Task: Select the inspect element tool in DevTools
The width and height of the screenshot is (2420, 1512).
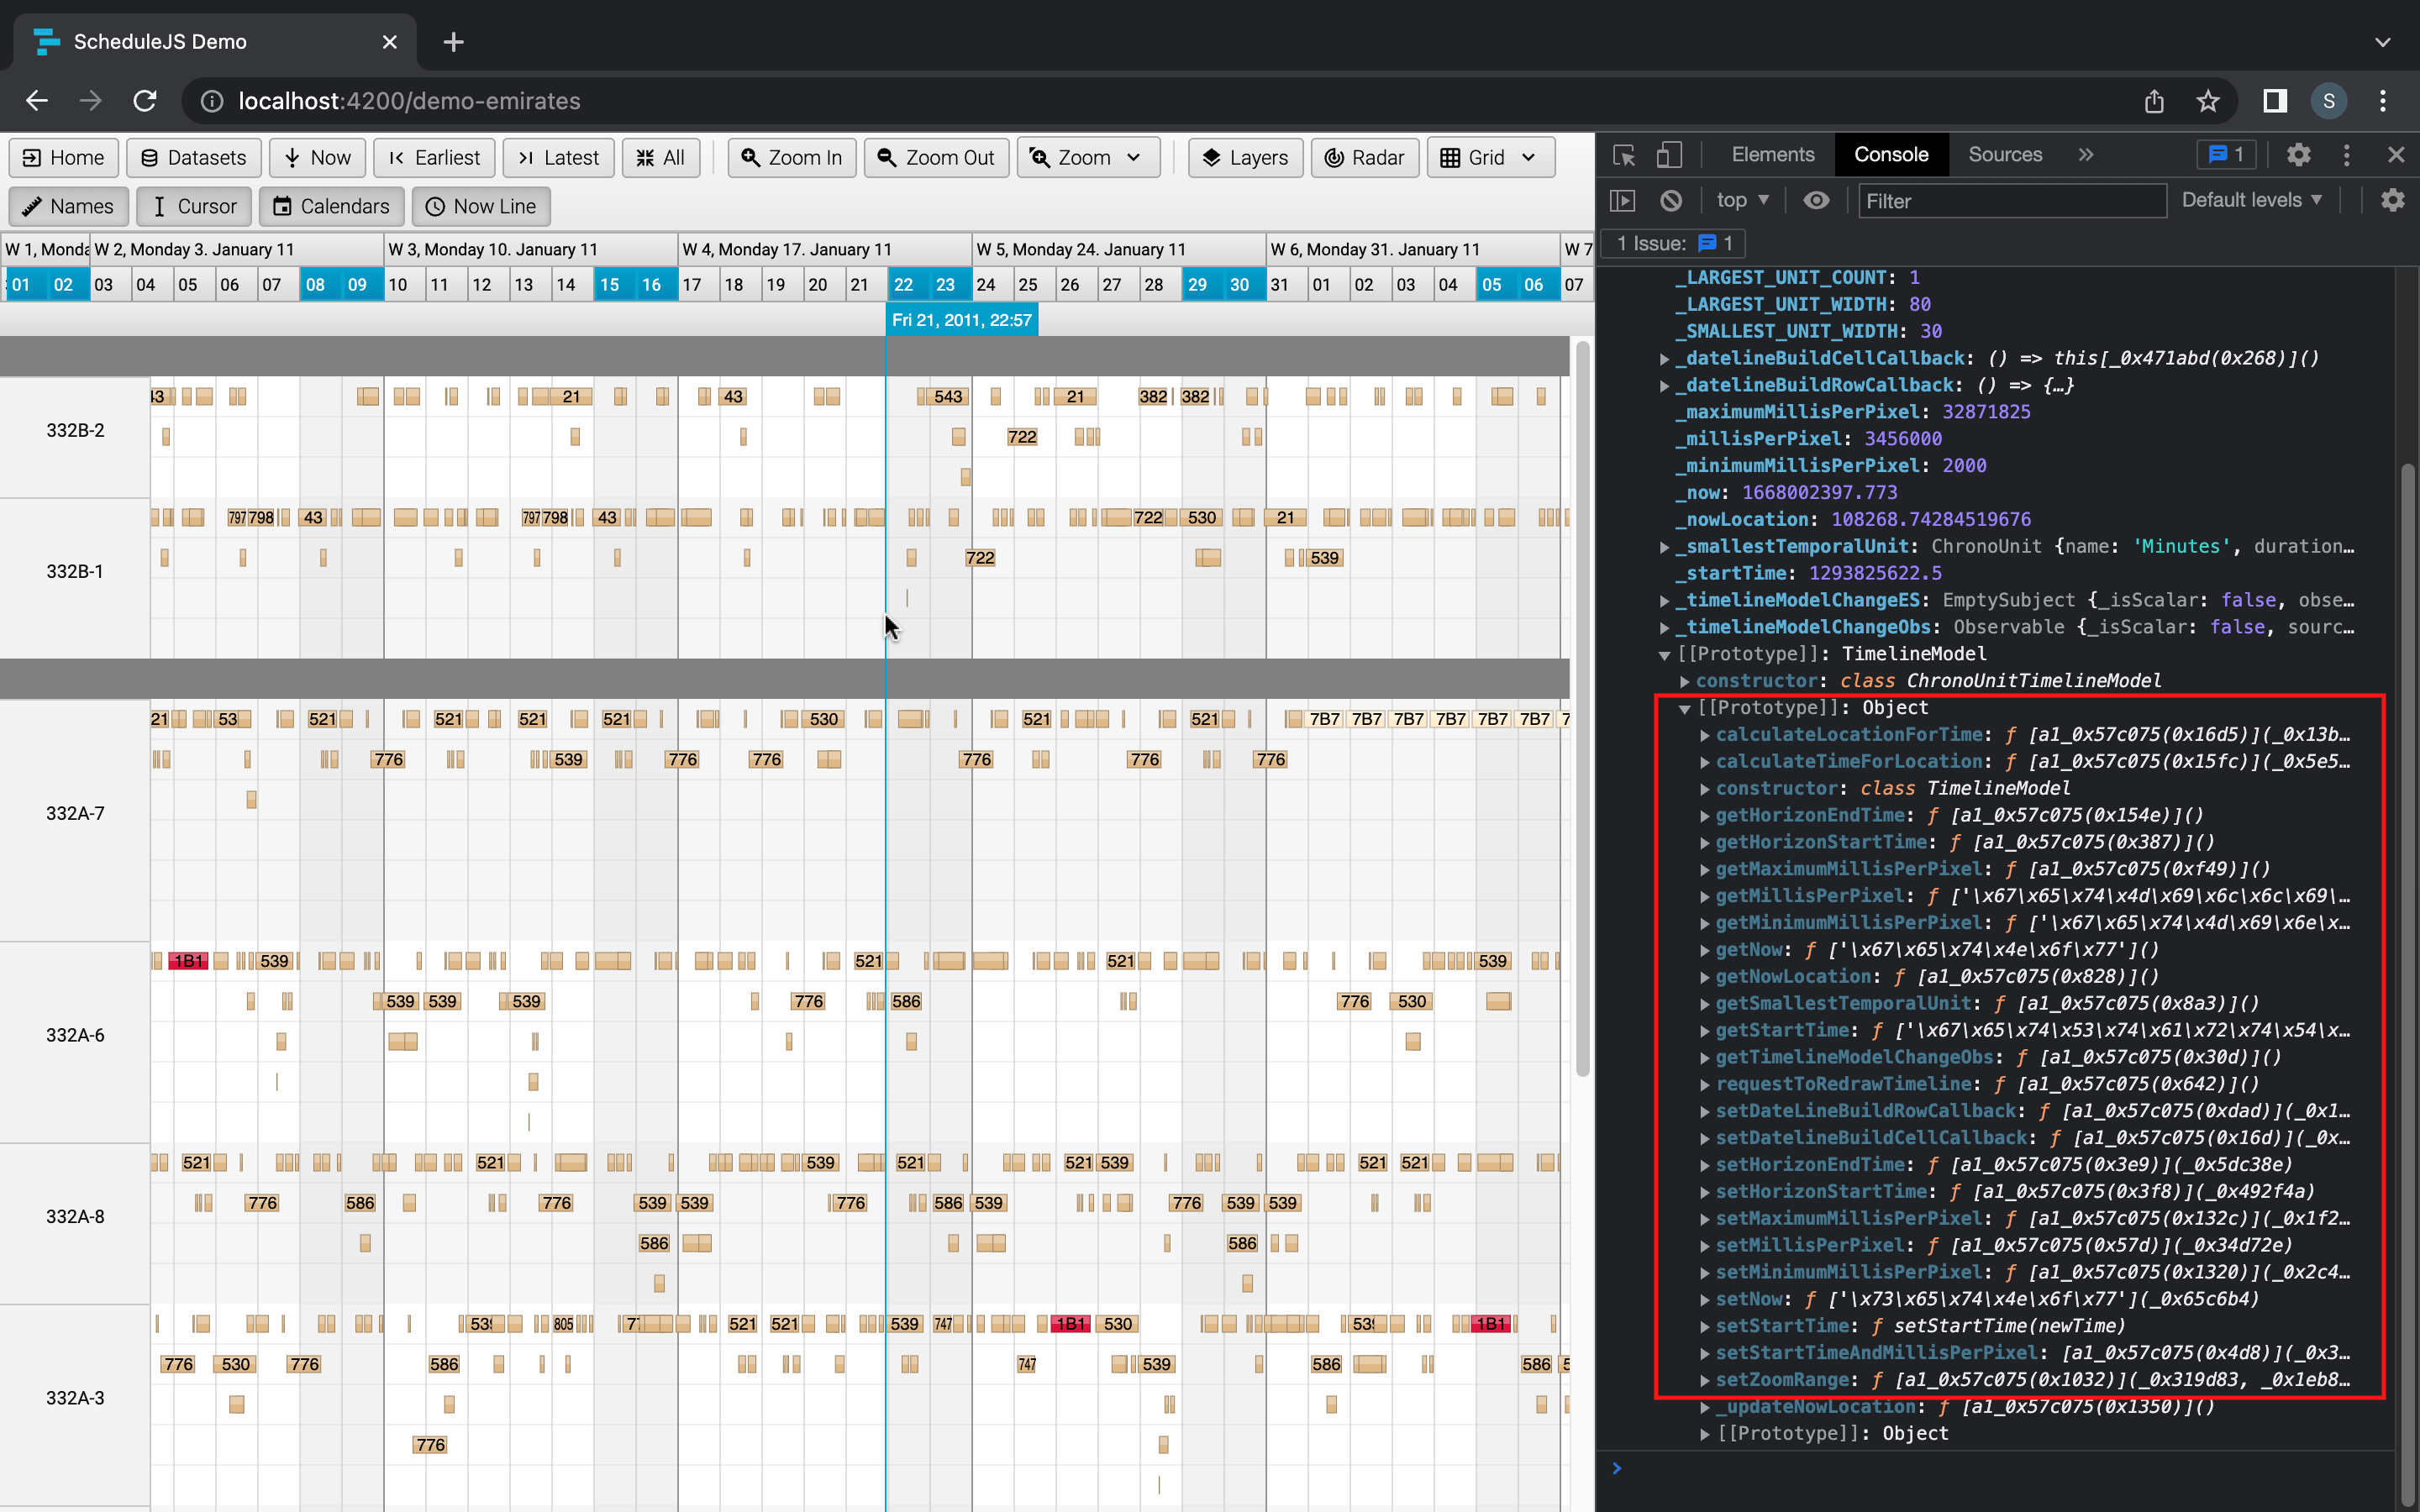Action: tap(1625, 155)
